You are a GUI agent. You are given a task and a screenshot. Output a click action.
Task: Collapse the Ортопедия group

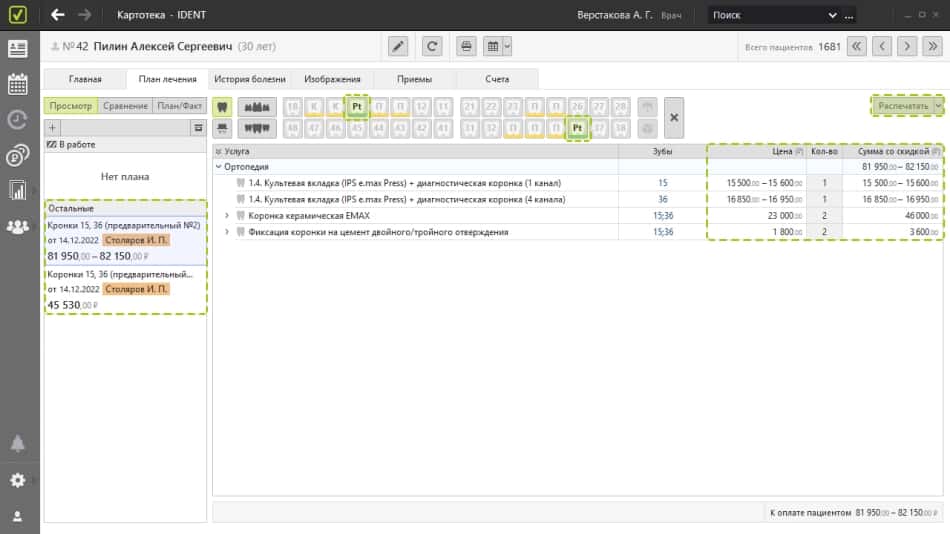tap(219, 167)
